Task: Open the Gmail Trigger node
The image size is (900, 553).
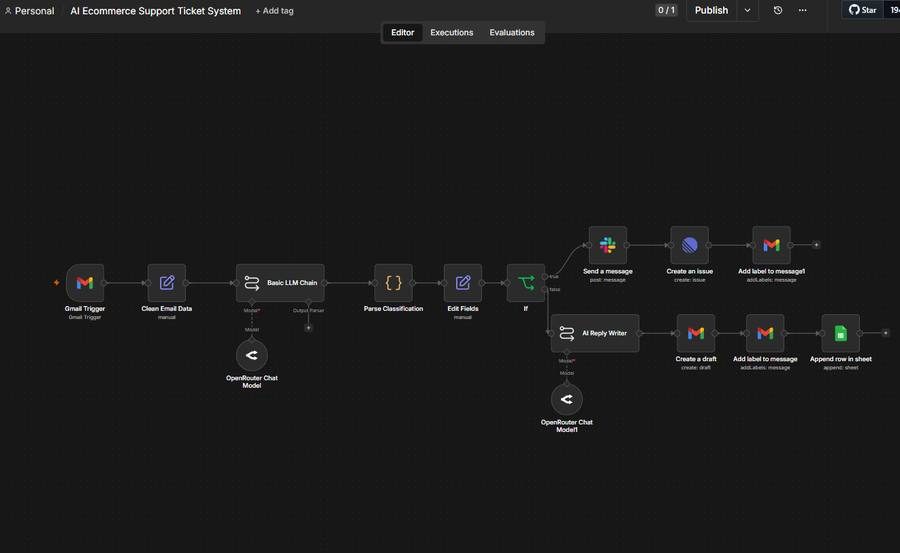Action: pyautogui.click(x=85, y=283)
